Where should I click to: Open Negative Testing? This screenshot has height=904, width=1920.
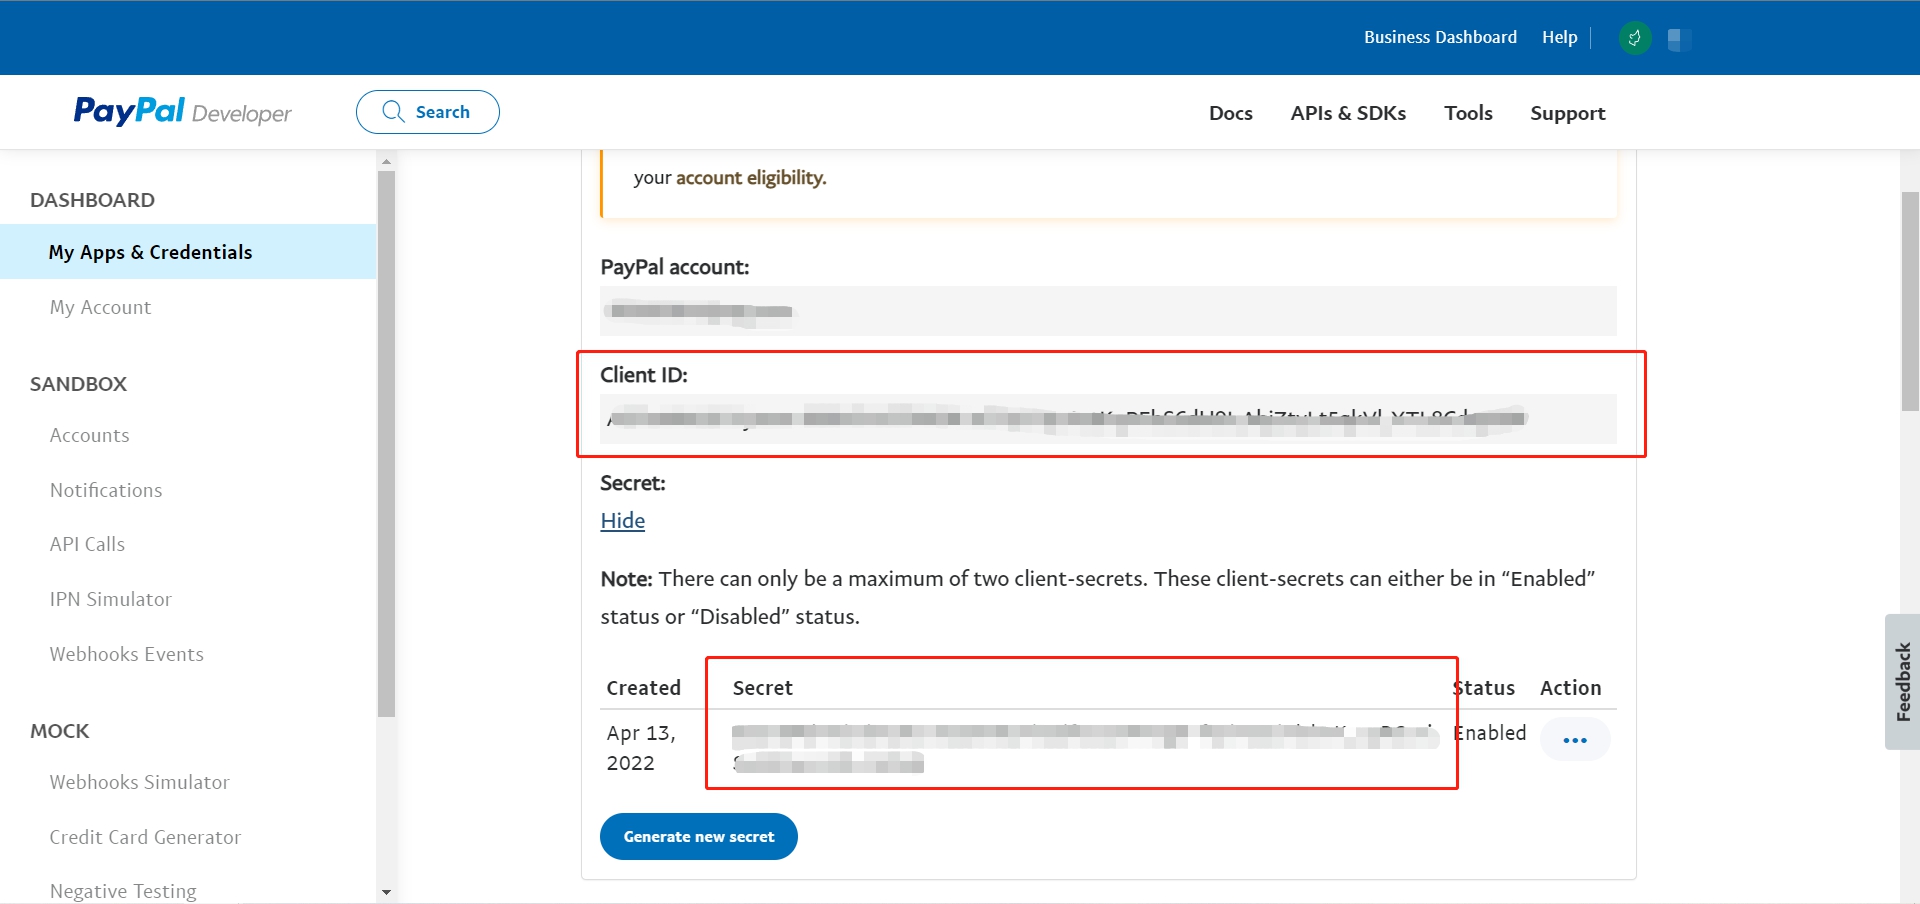[123, 891]
